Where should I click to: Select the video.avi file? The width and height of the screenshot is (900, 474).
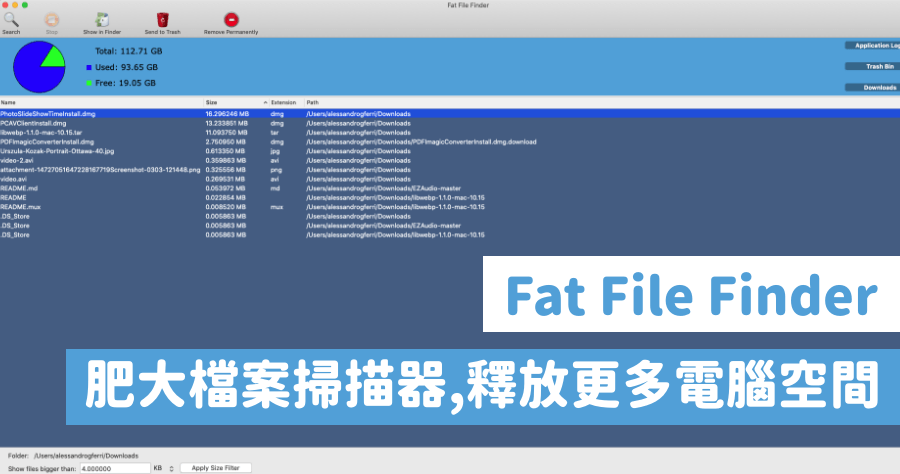[x=13, y=179]
